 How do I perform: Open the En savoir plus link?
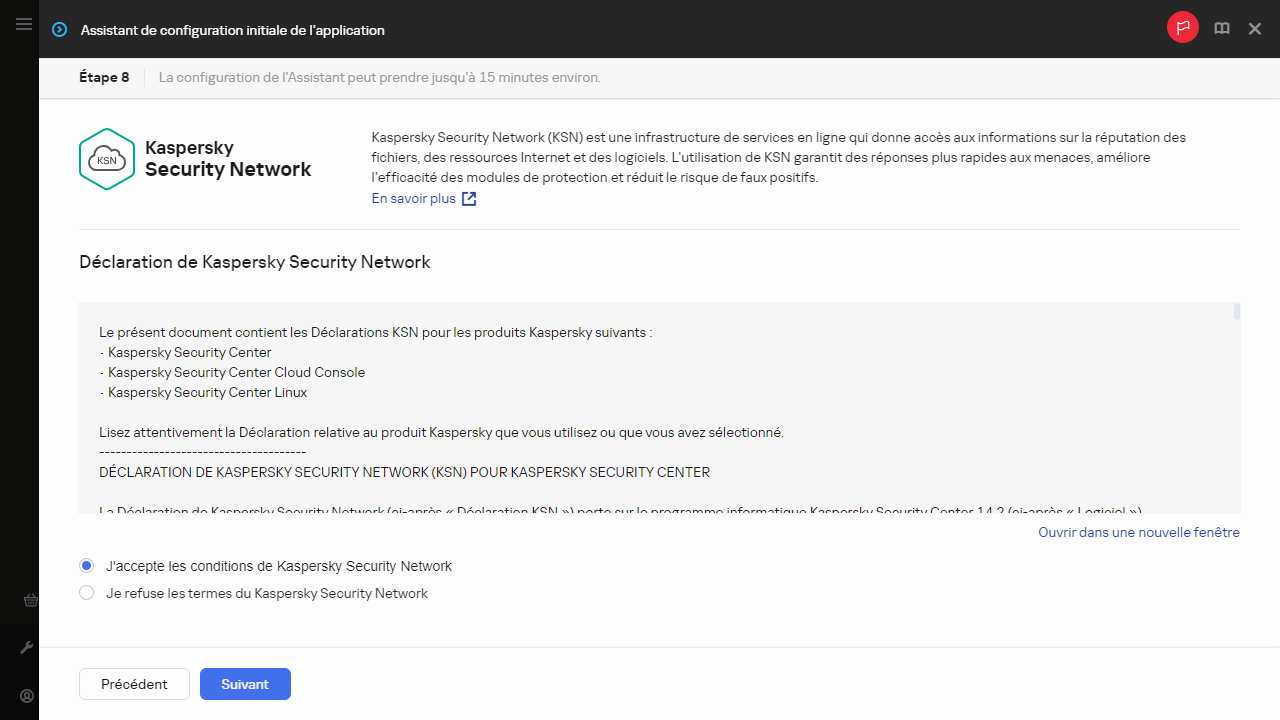[x=413, y=199]
